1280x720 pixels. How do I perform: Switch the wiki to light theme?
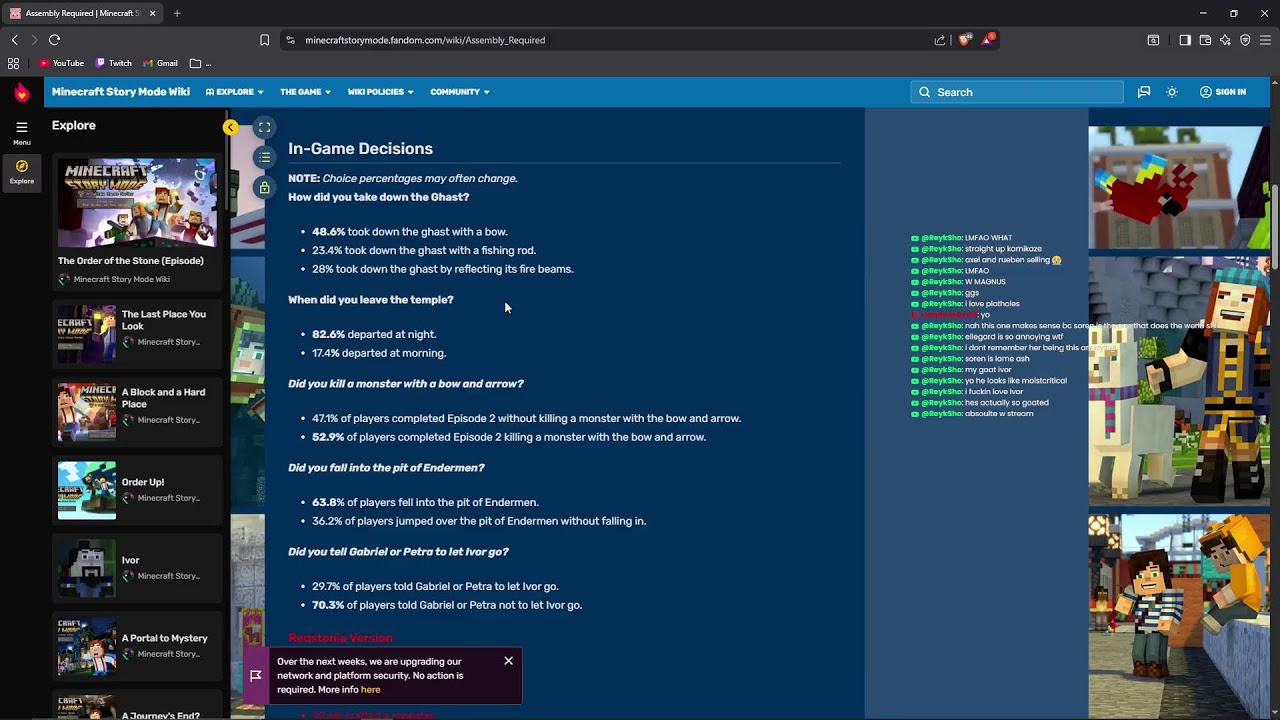[1172, 92]
